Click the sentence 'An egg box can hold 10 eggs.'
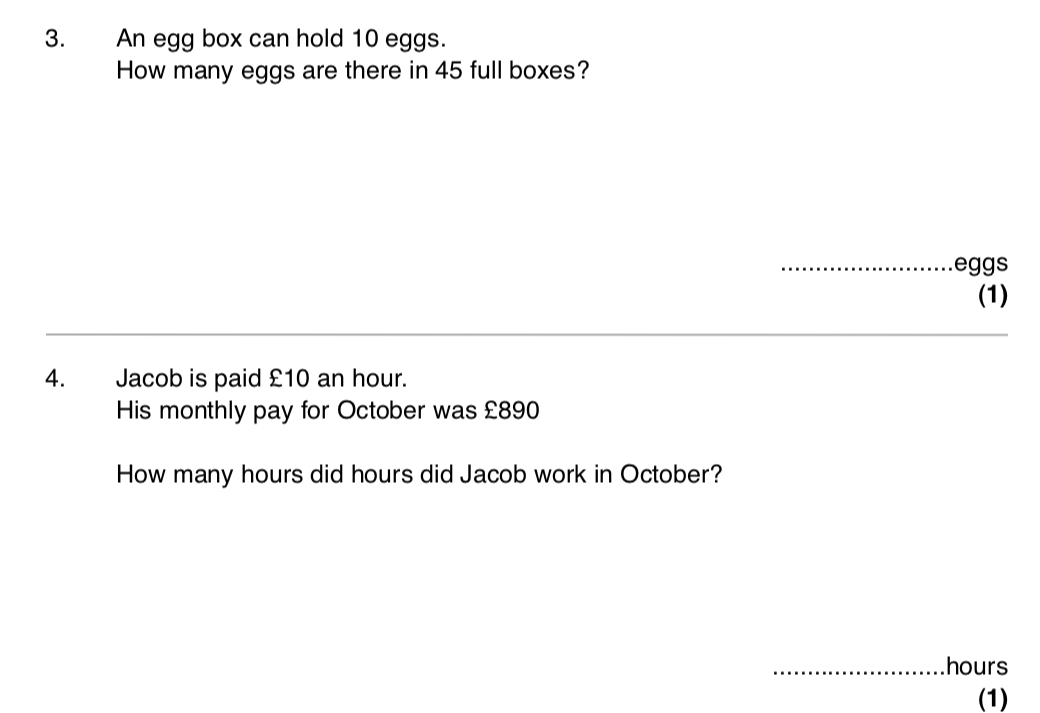Viewport: 1040px width, 713px height. (x=281, y=40)
